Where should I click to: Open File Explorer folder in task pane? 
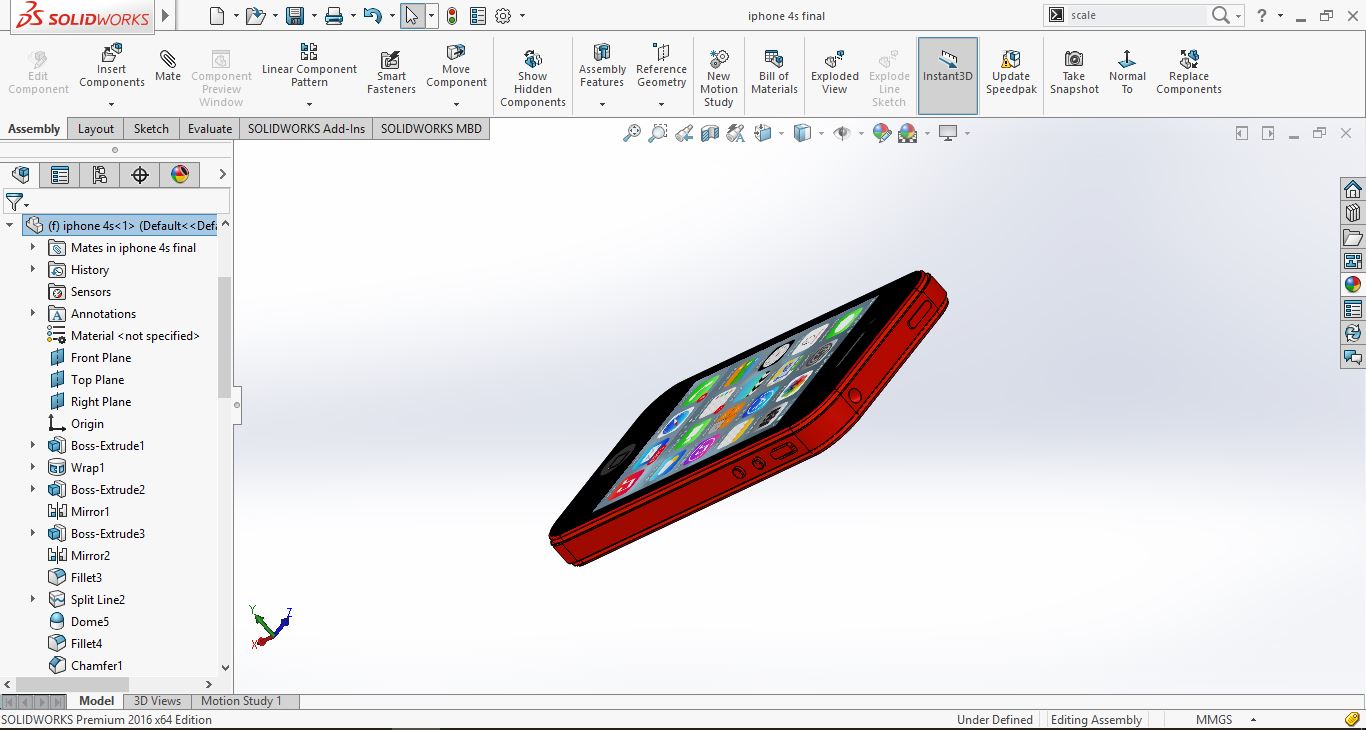point(1353,238)
